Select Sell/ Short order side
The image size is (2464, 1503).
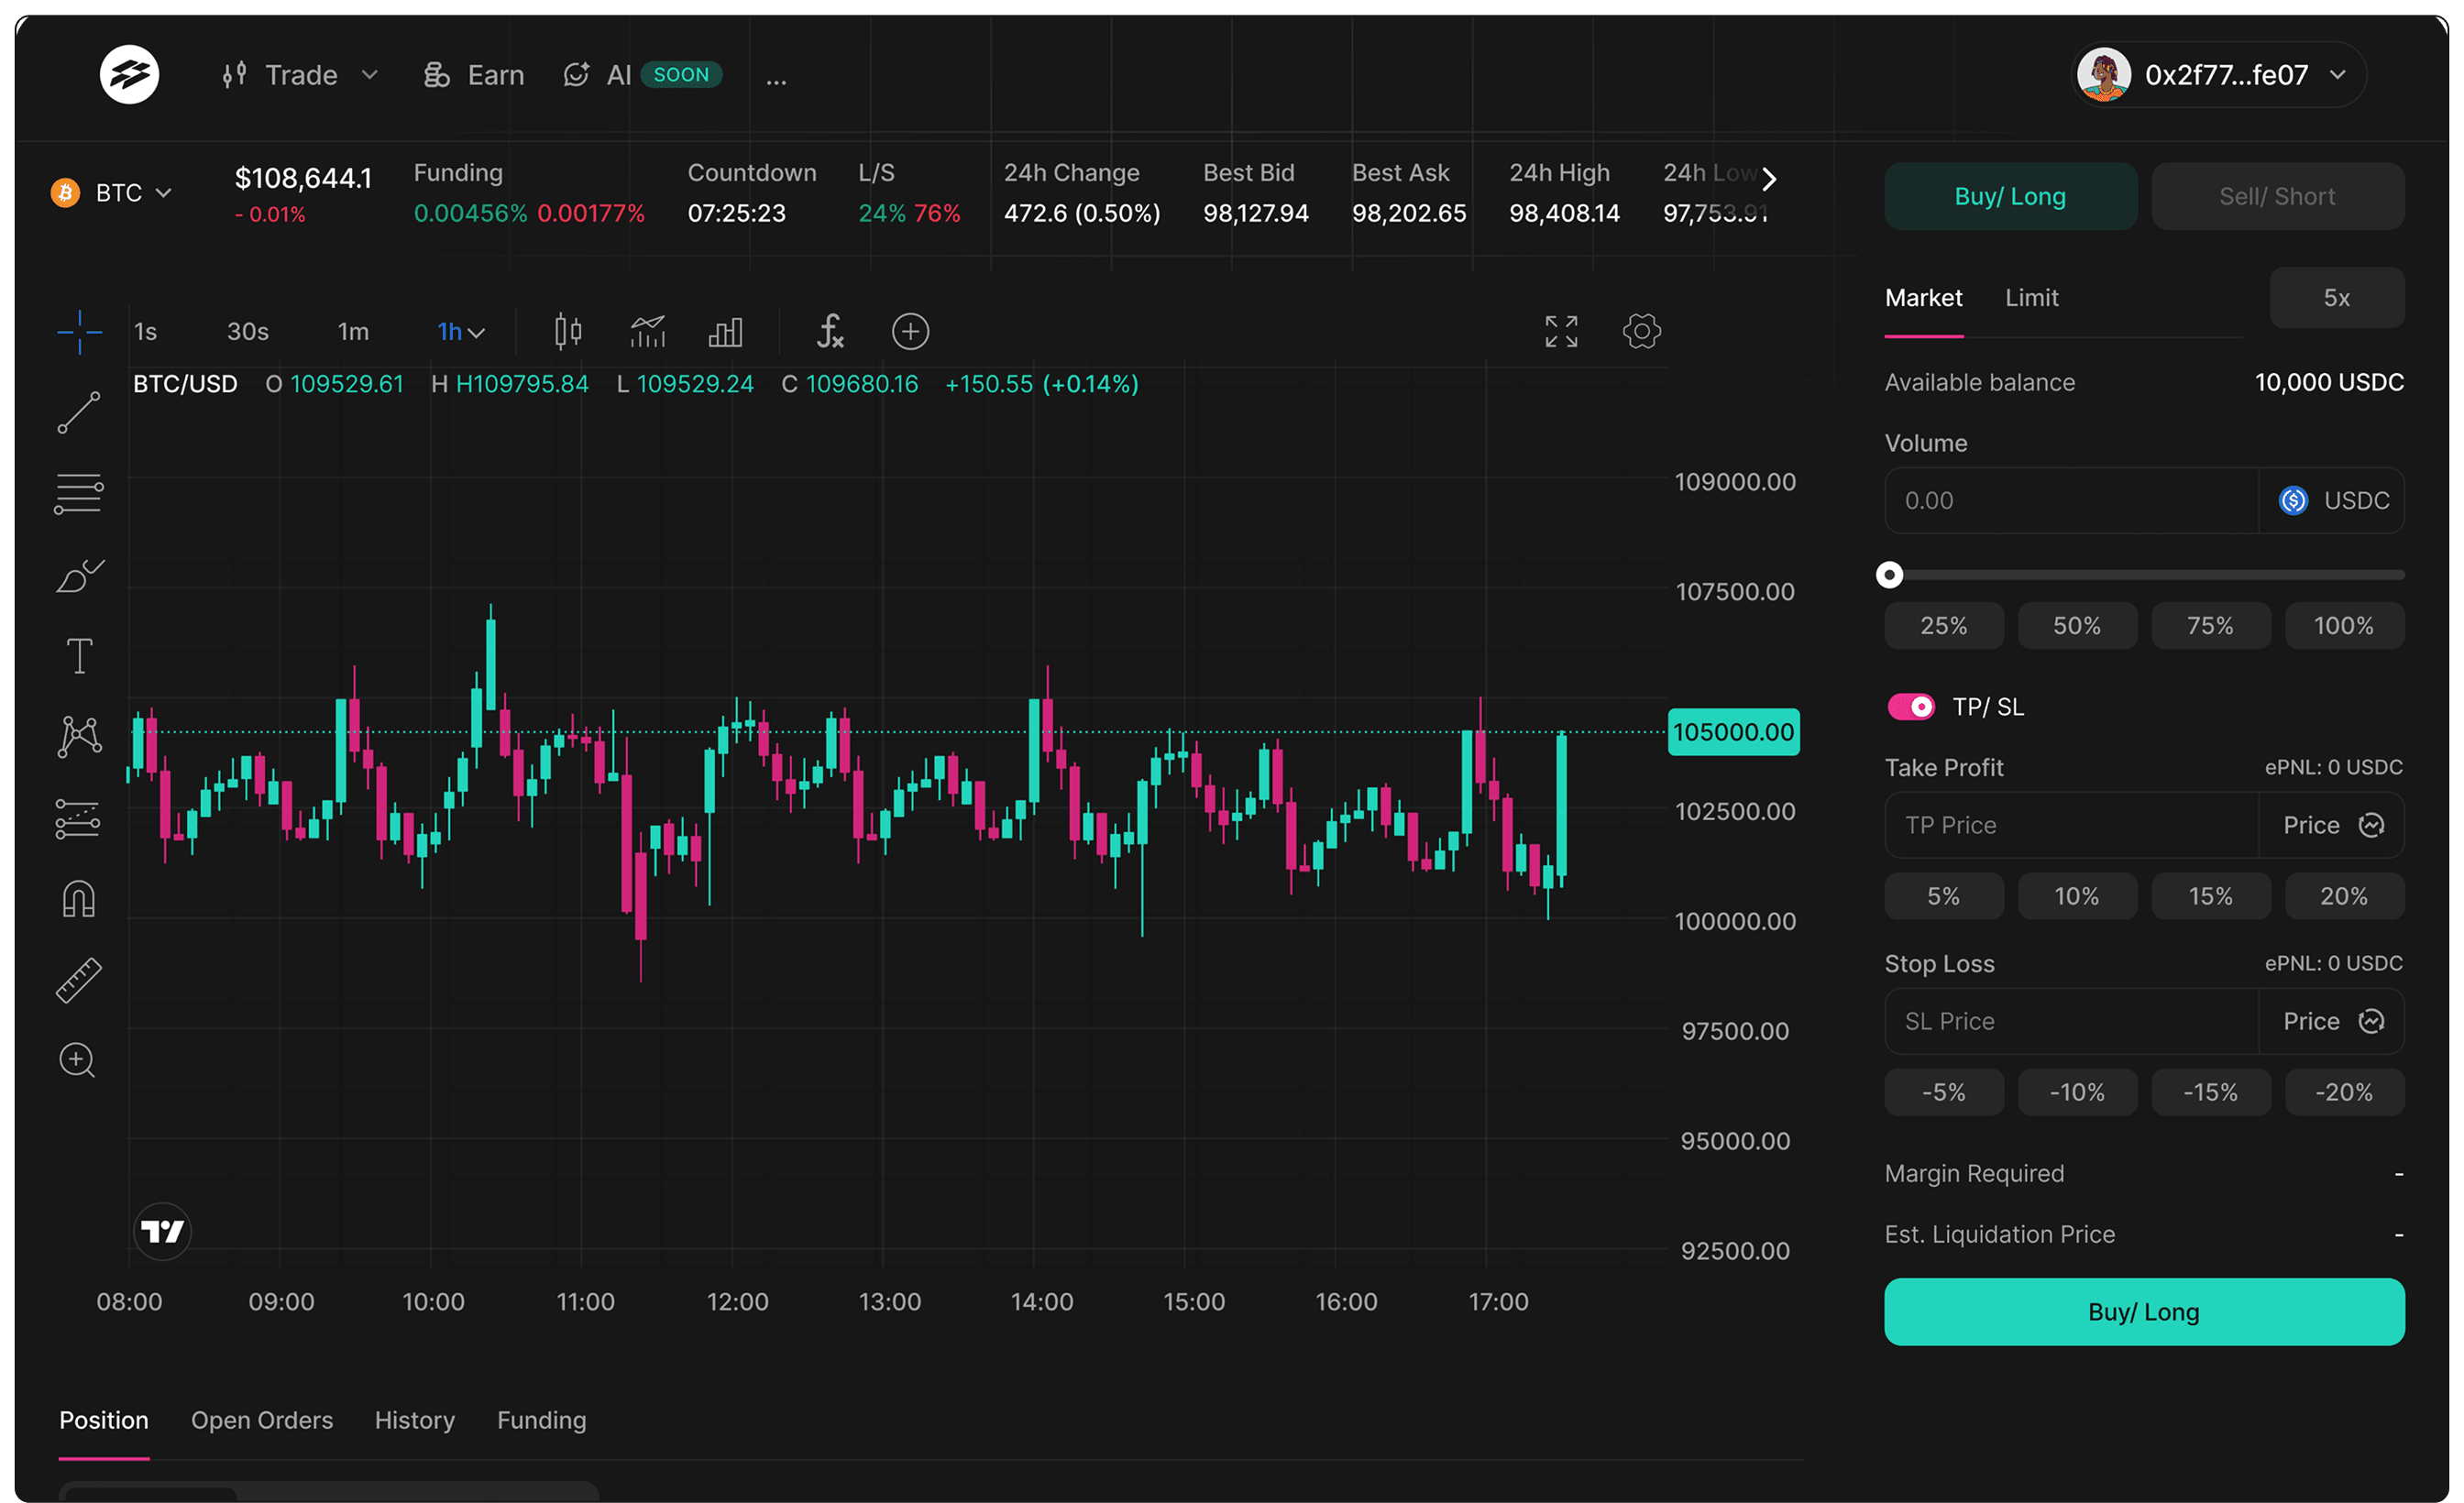point(2277,196)
